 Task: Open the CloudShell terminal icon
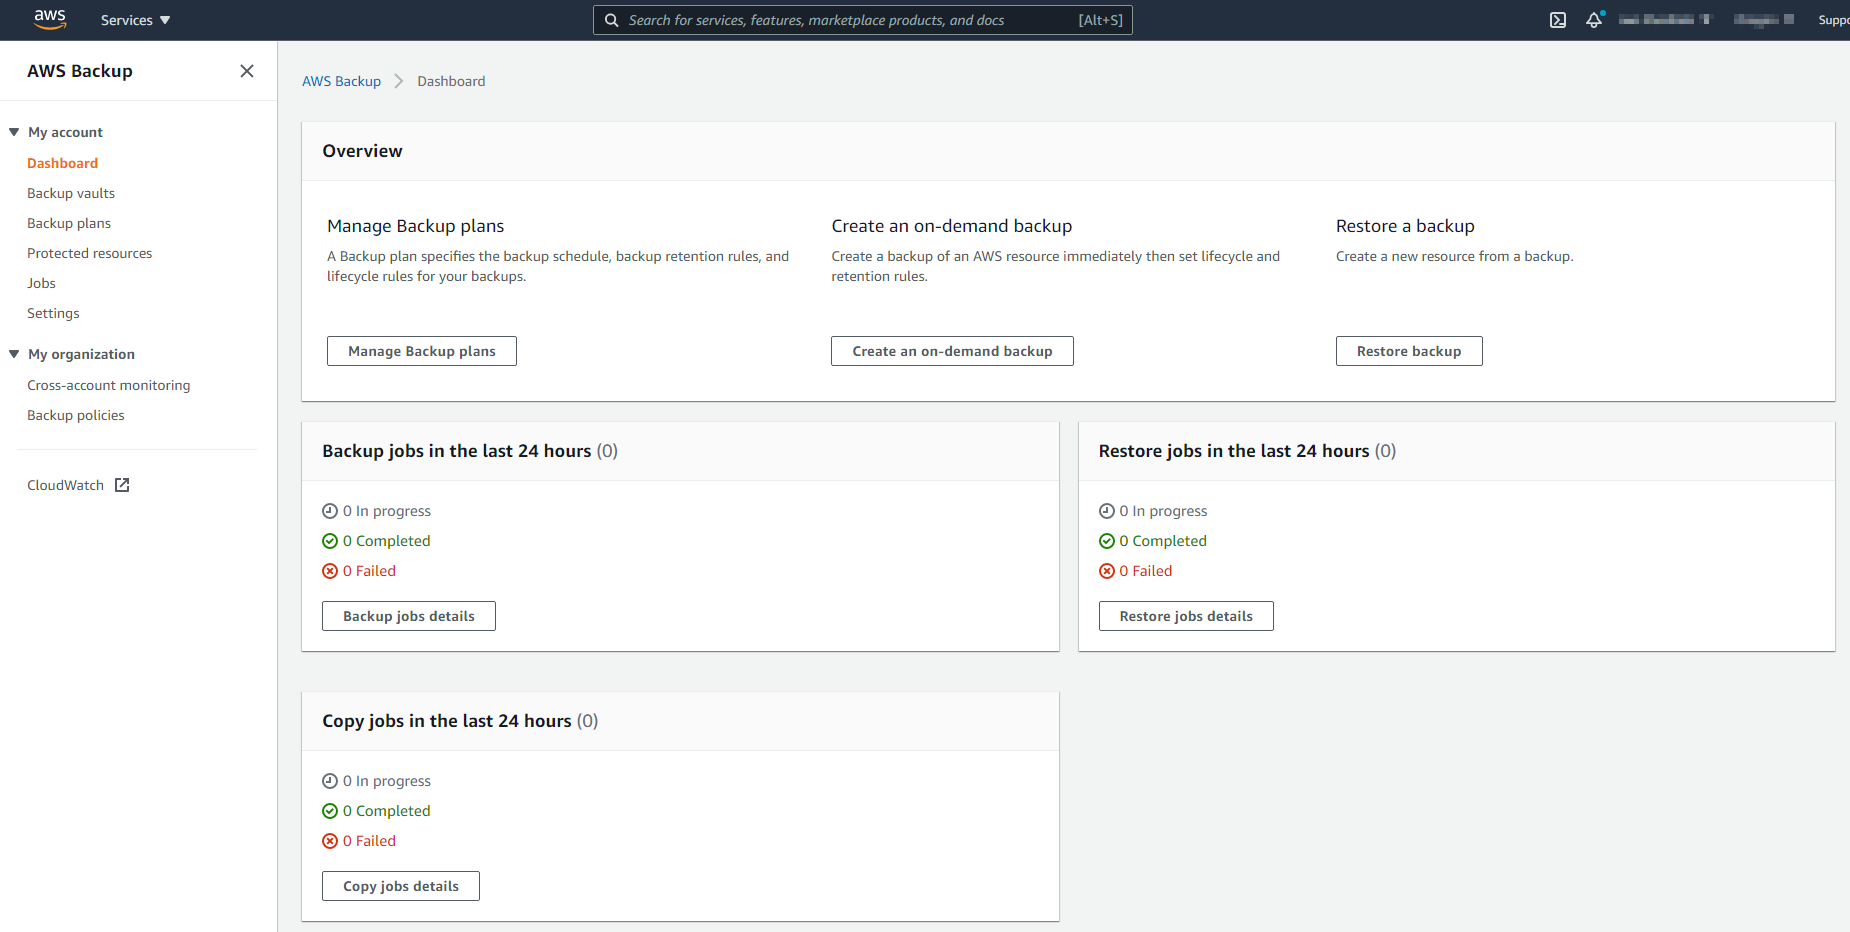(1558, 20)
